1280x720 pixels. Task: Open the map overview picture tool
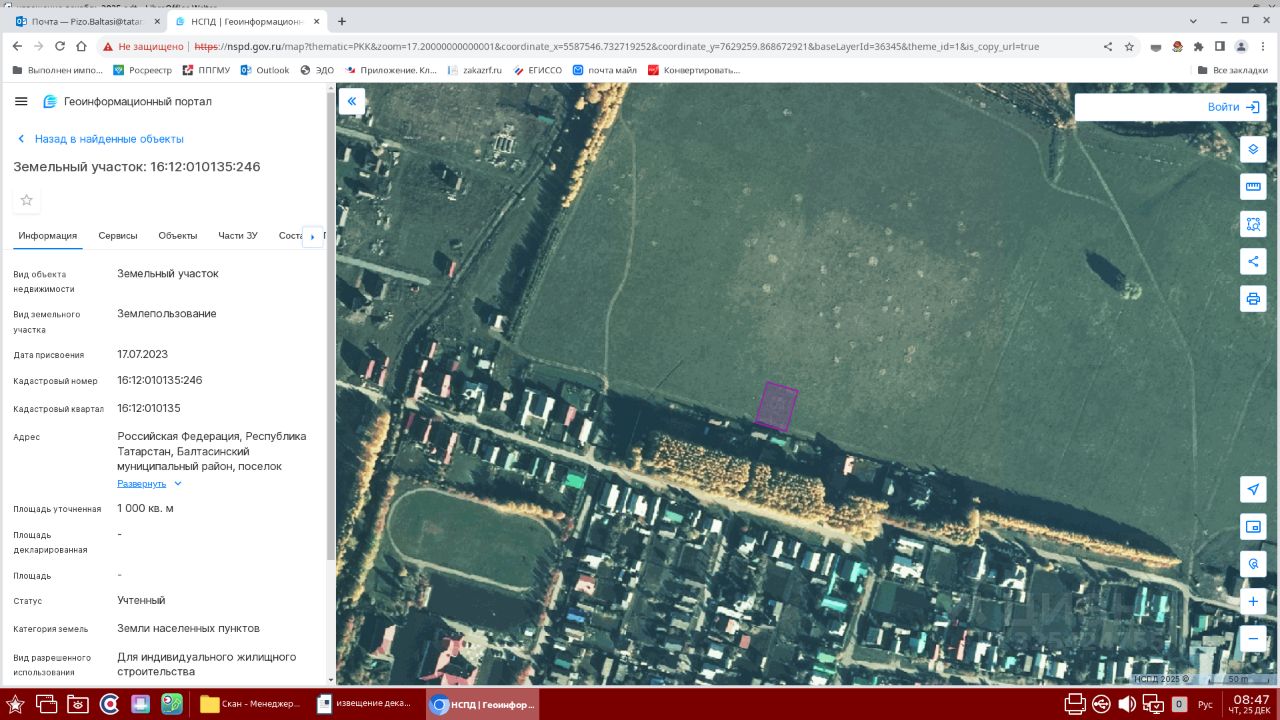1253,527
